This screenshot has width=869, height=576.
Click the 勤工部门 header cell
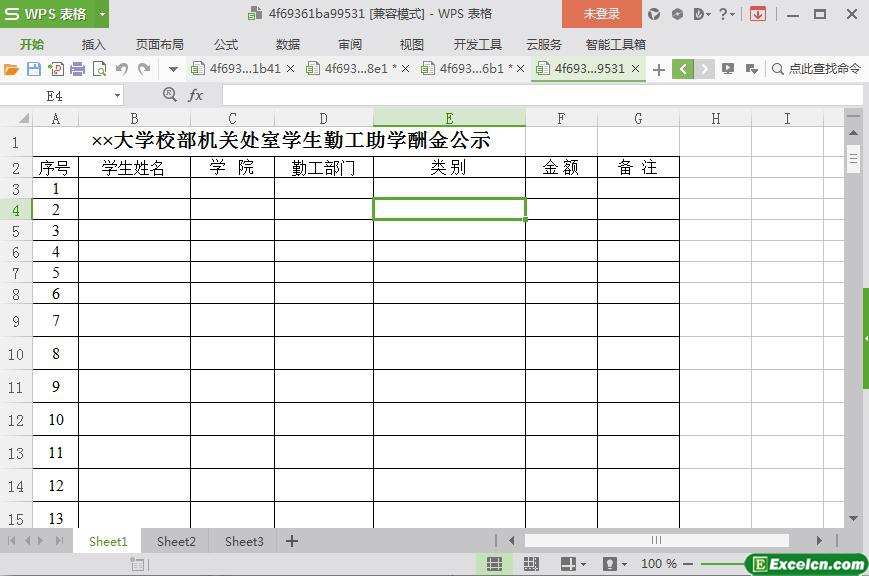pyautogui.click(x=324, y=167)
